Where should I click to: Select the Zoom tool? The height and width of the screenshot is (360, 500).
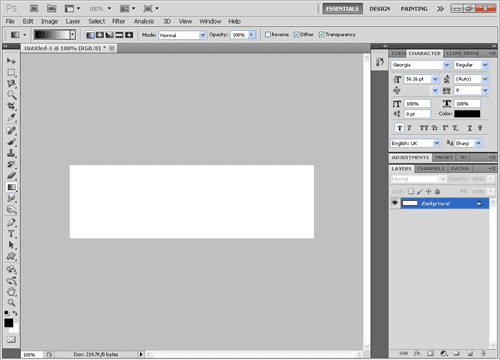click(11, 303)
